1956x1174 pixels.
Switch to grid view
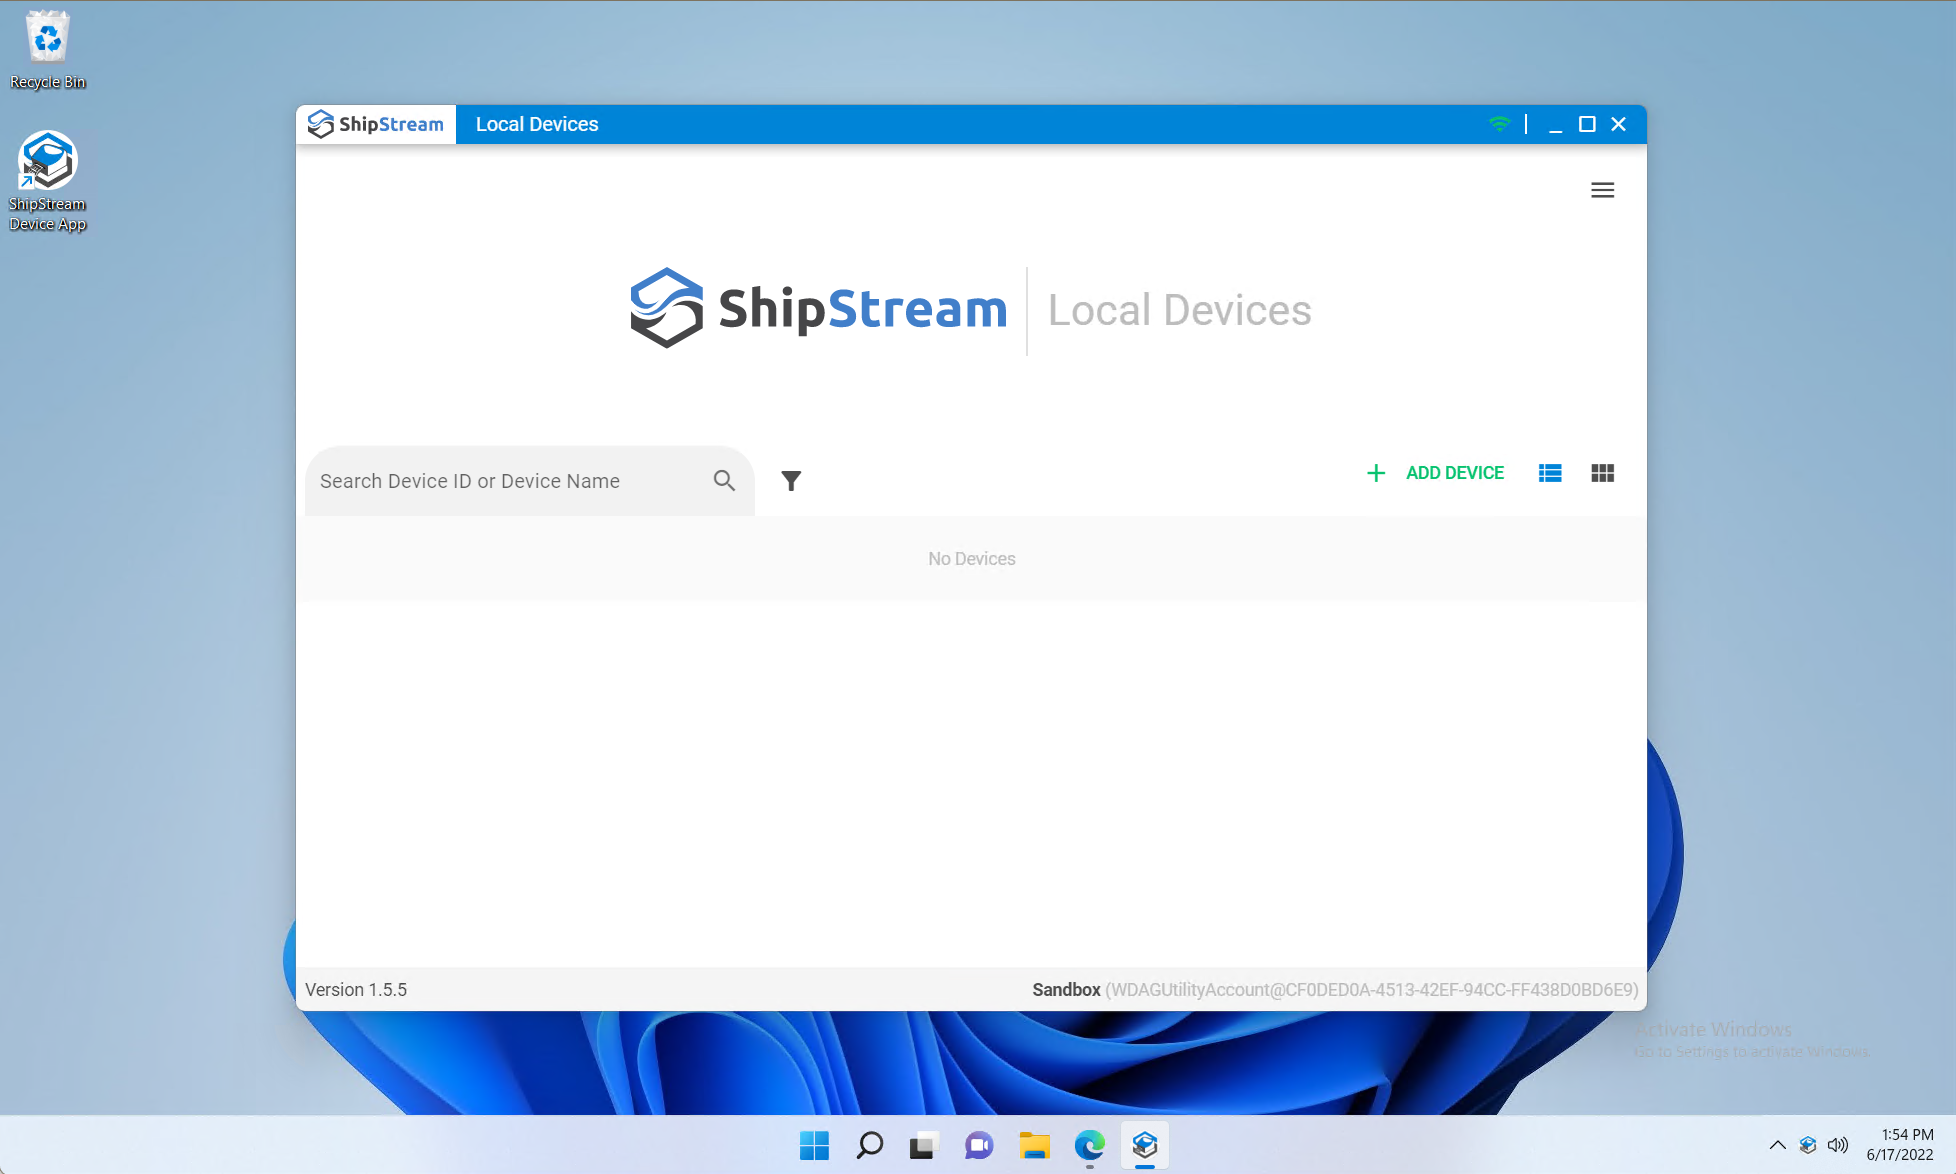[1602, 473]
